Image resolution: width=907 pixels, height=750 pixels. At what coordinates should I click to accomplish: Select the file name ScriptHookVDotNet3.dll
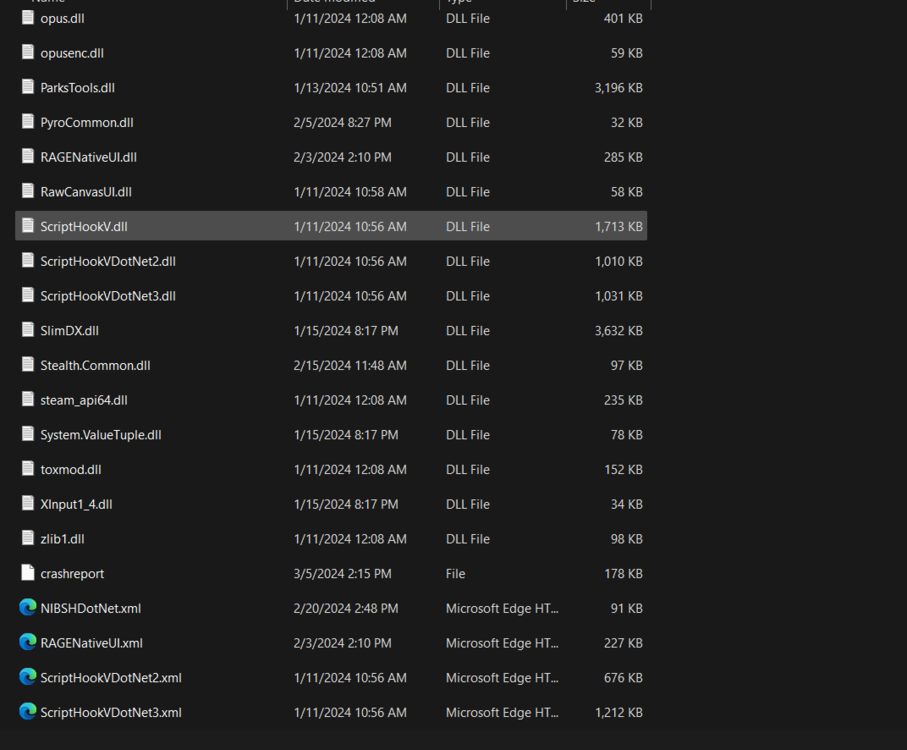point(108,296)
